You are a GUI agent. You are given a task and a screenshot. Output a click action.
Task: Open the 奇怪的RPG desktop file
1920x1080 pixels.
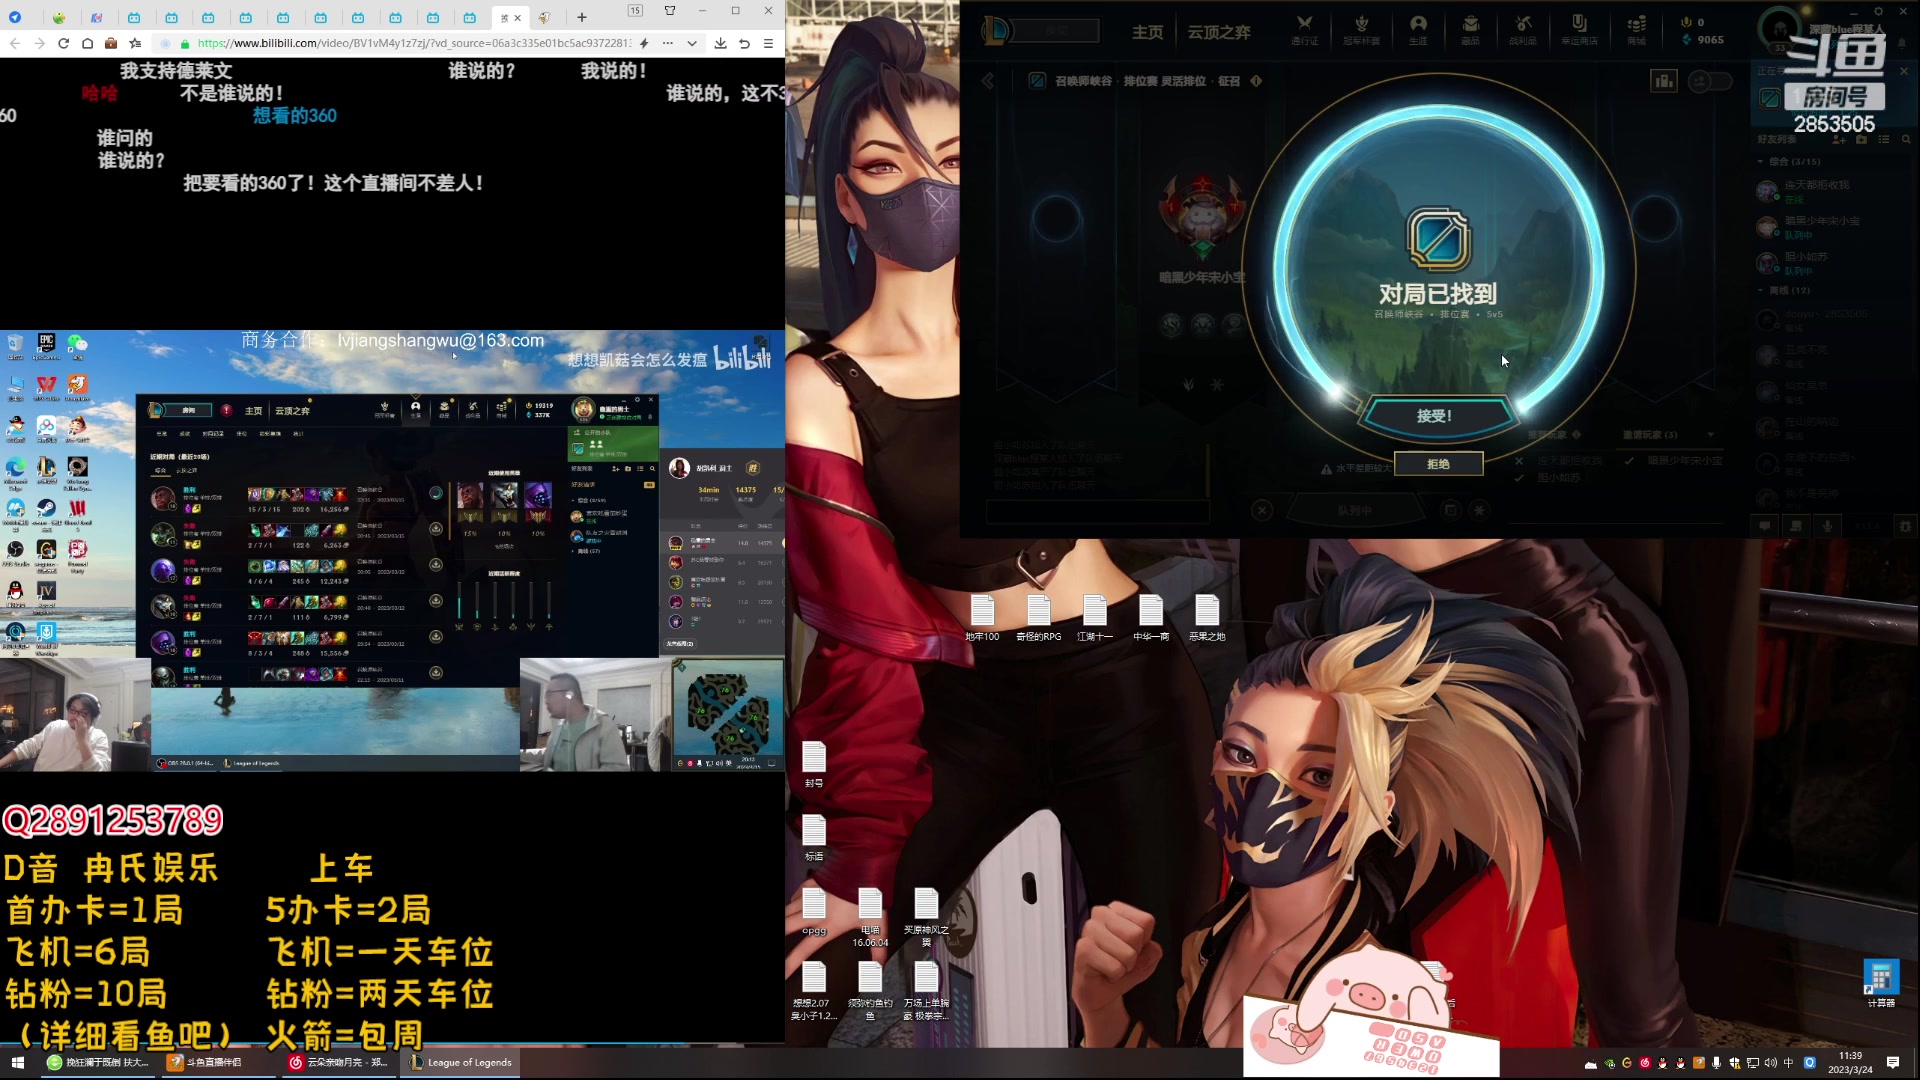(x=1038, y=618)
